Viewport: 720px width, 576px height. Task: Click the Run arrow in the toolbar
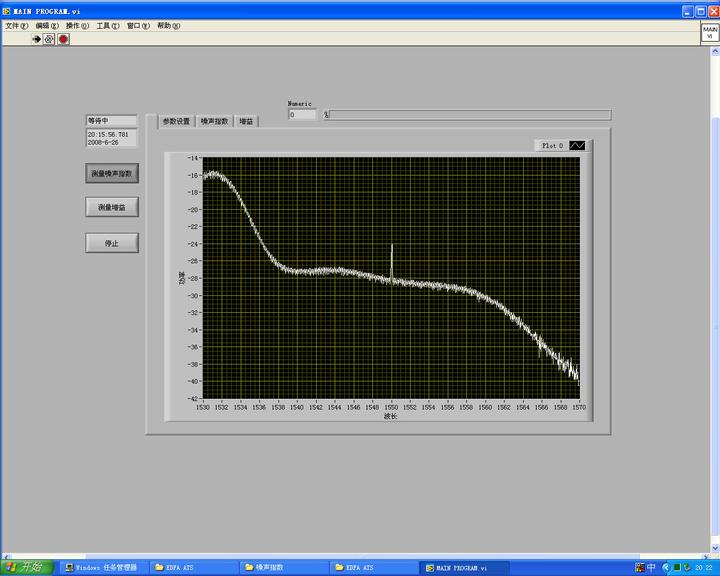coord(37,39)
